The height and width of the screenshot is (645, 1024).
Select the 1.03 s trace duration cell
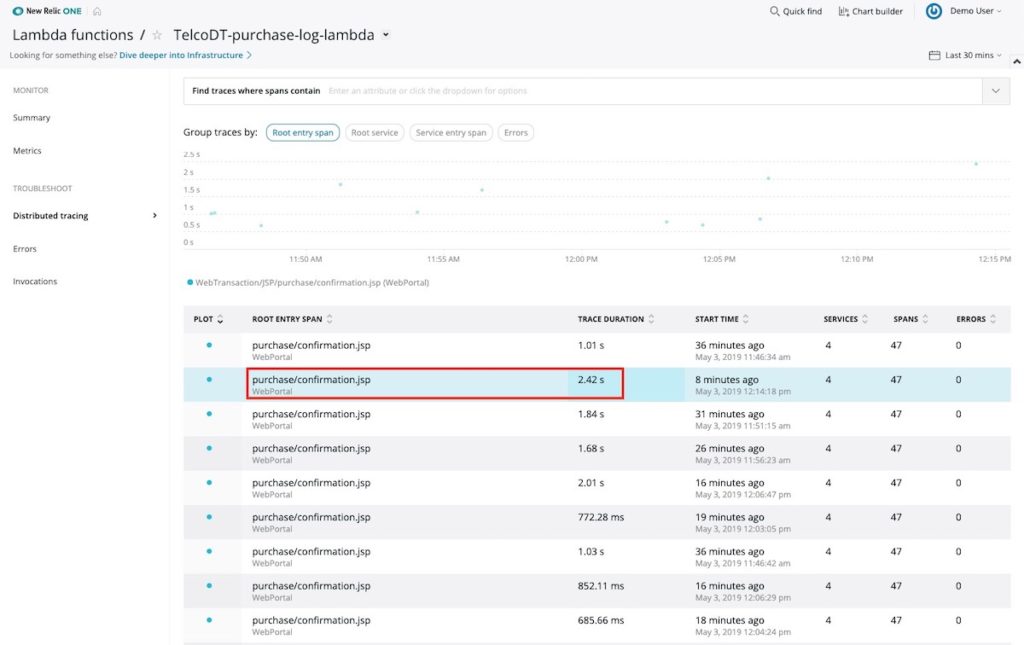coord(590,552)
